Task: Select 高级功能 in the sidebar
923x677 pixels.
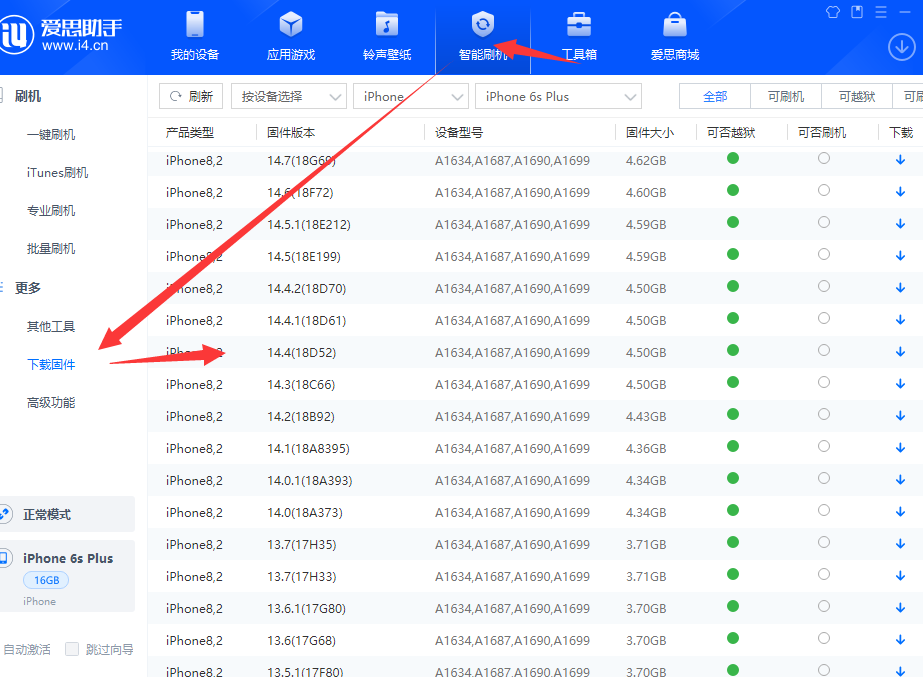Action: (51, 403)
